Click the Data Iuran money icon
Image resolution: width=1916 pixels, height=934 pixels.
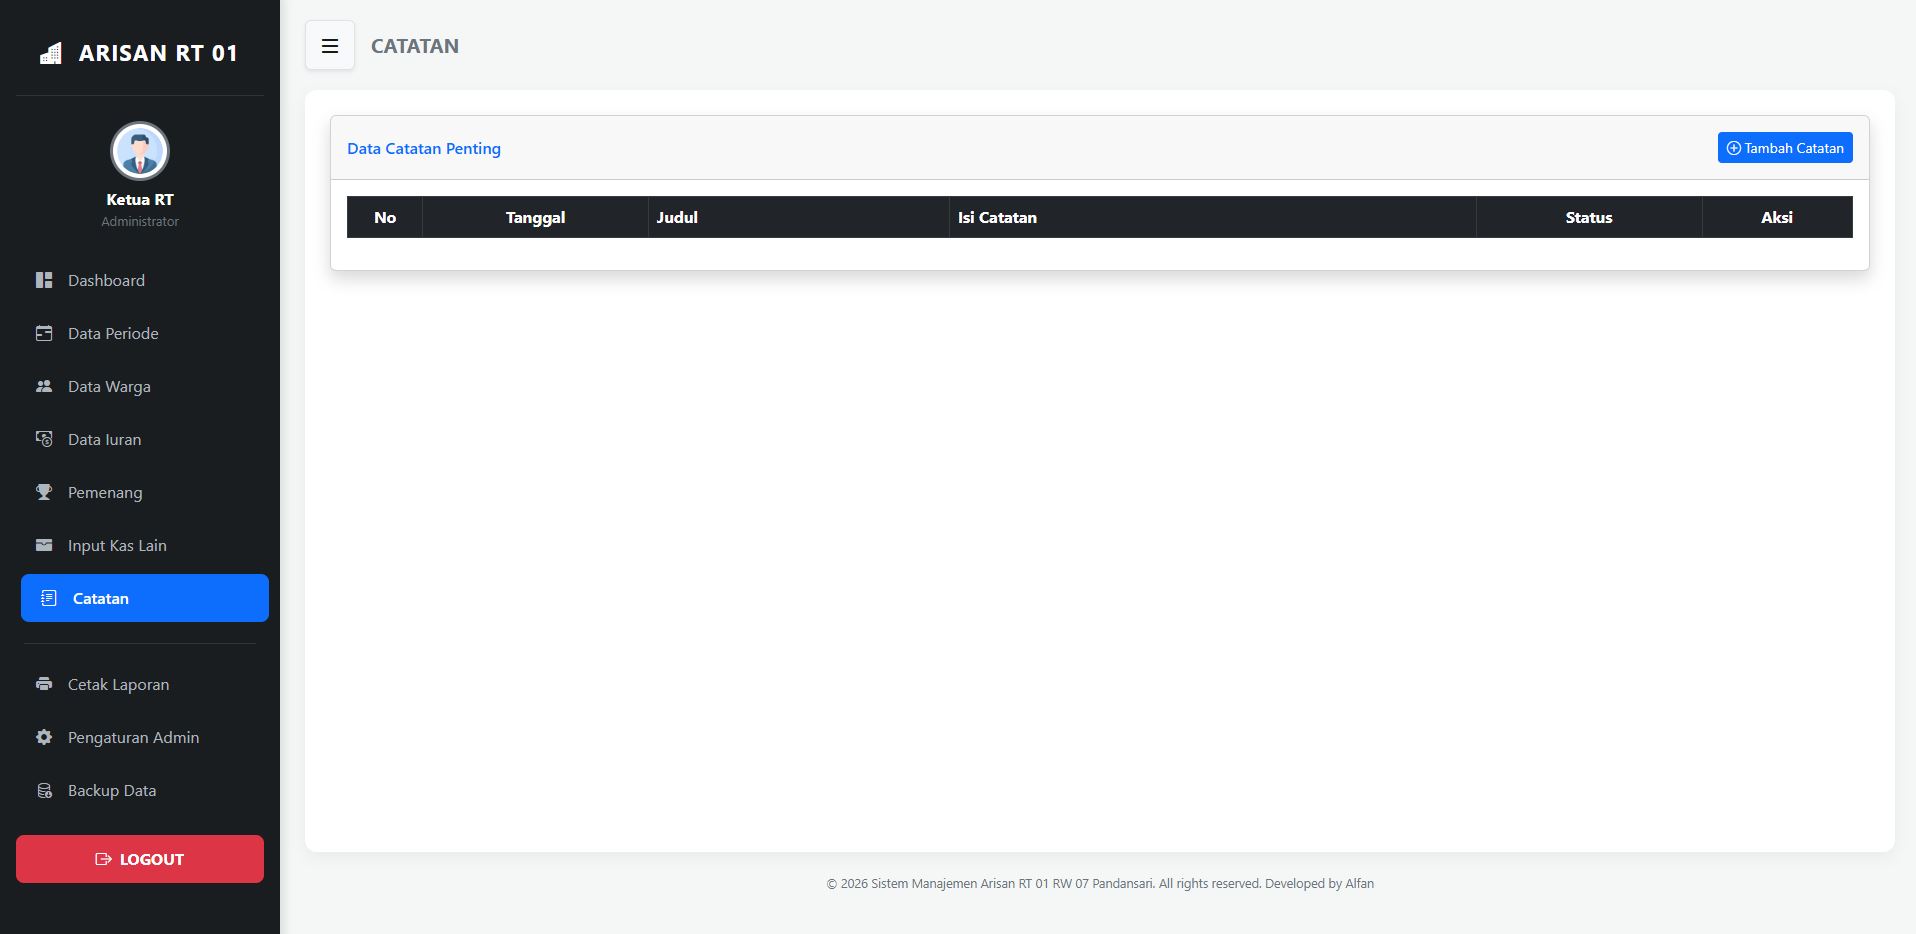coord(44,440)
